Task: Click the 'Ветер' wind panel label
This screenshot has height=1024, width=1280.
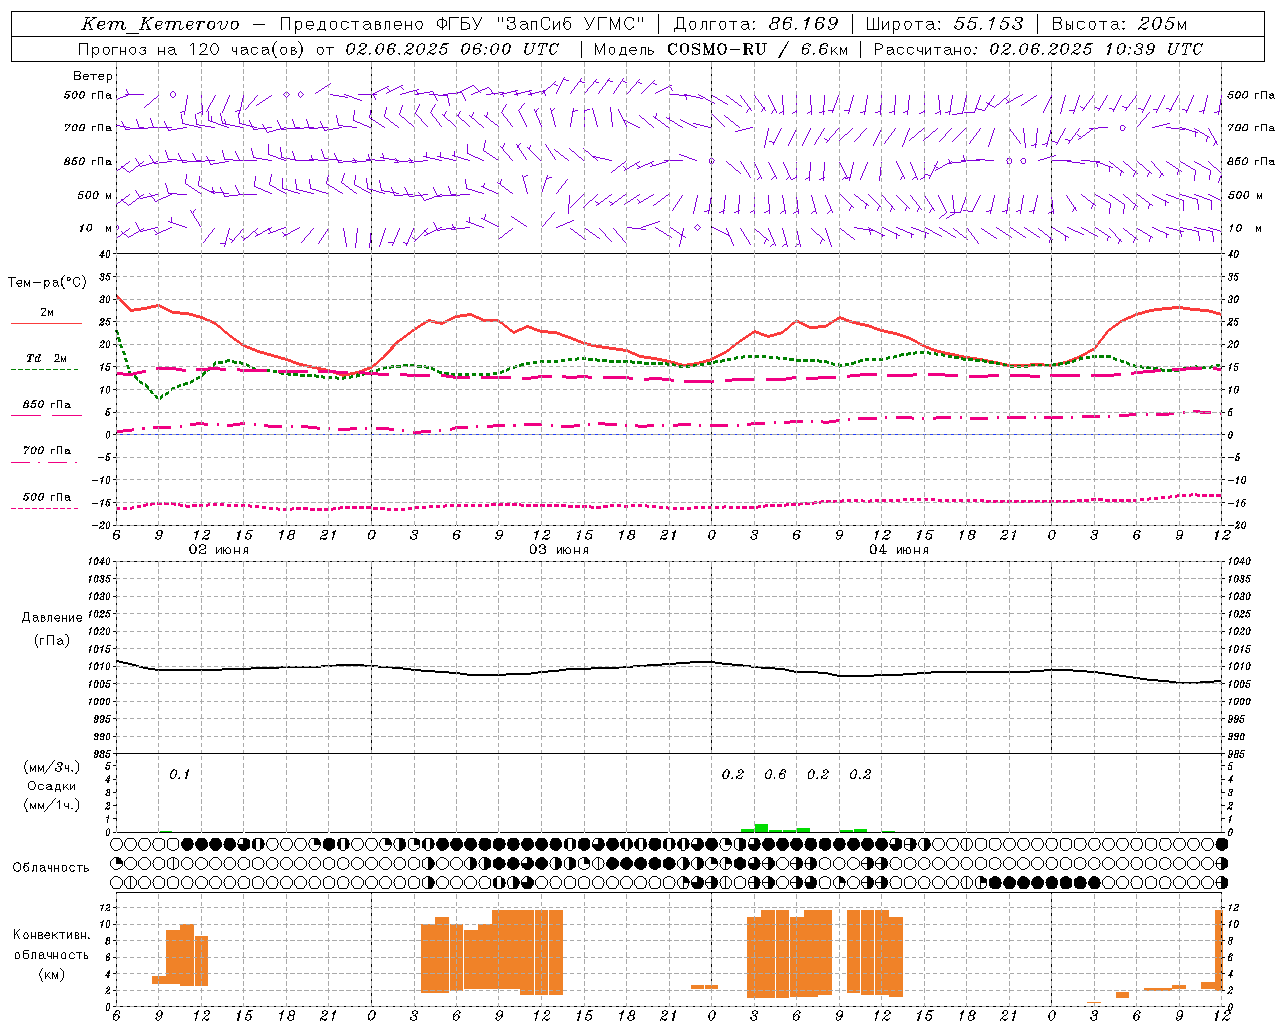Action: tap(93, 76)
